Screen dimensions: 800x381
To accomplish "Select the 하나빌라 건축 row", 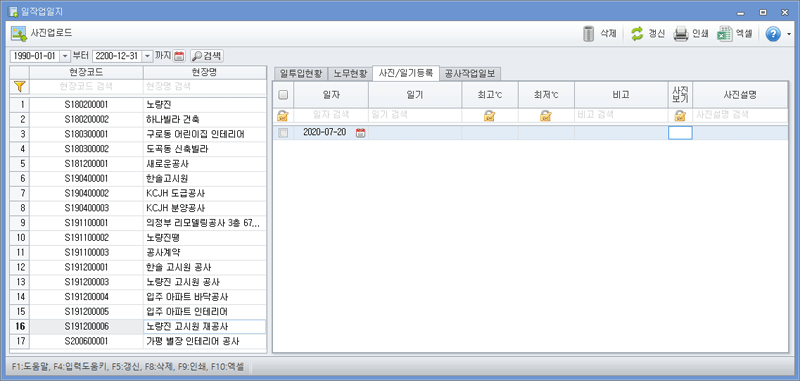I will (x=138, y=119).
